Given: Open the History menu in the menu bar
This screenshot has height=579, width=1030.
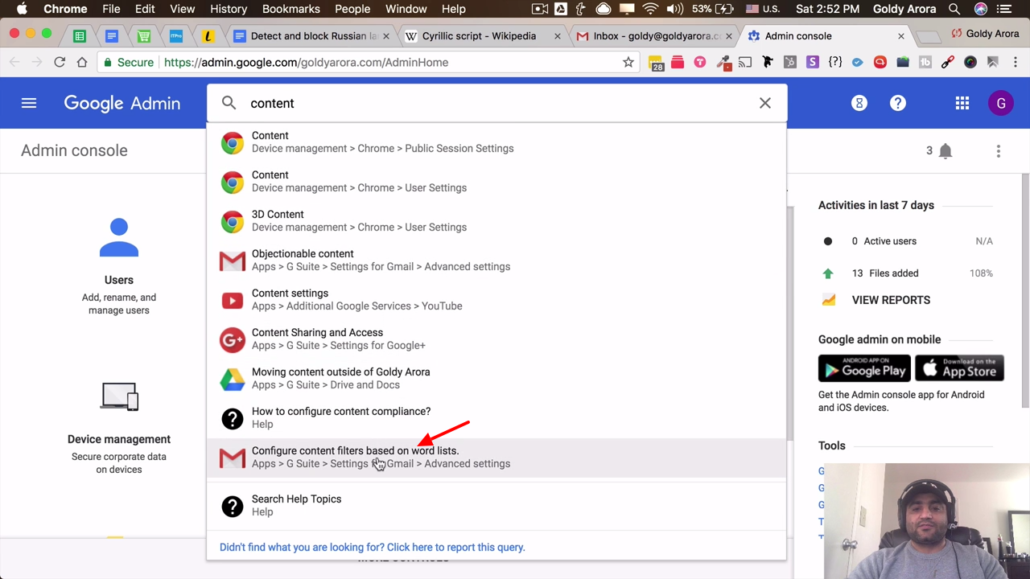Looking at the screenshot, I should click(229, 9).
